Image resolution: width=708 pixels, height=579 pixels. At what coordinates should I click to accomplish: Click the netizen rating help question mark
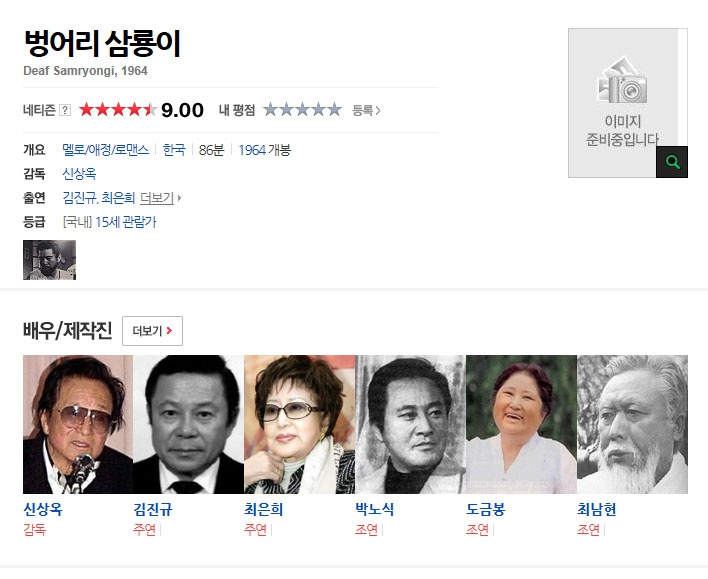[x=65, y=110]
